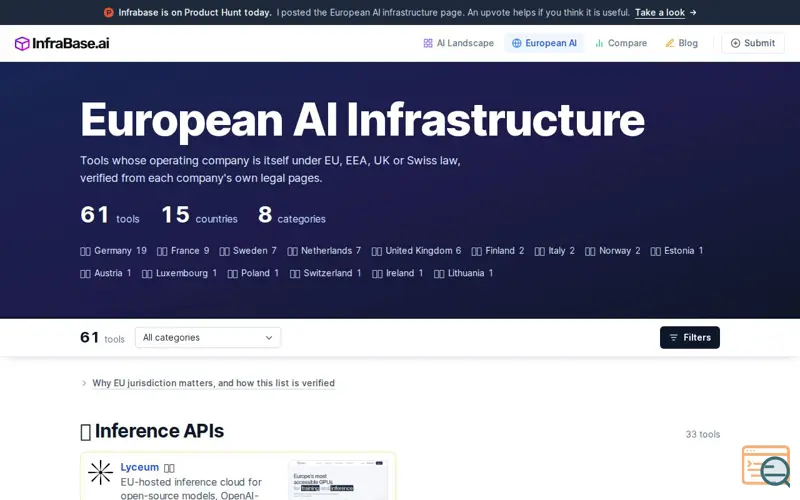
Task: Filter by Italy 2 country chip
Action: (555, 251)
